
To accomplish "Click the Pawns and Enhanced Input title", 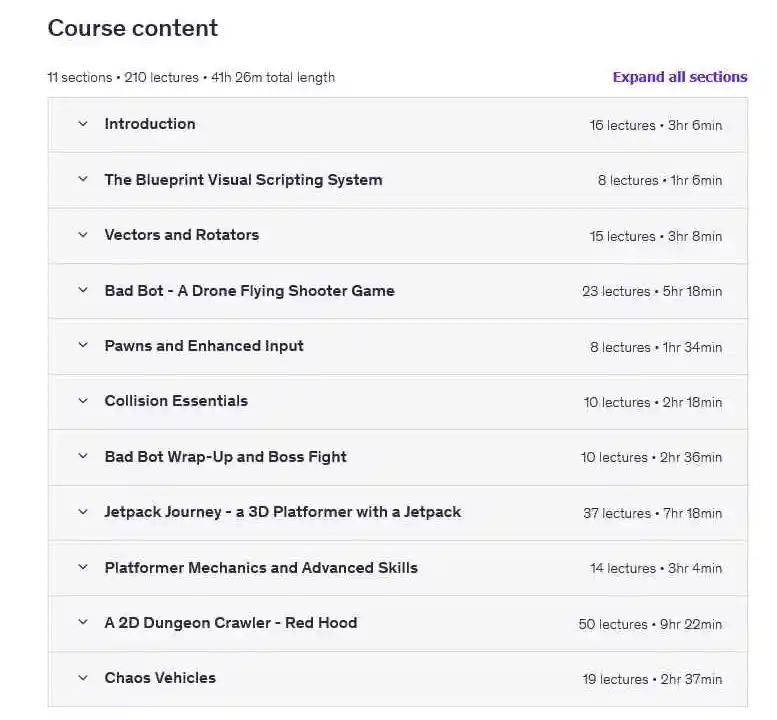I will (204, 346).
